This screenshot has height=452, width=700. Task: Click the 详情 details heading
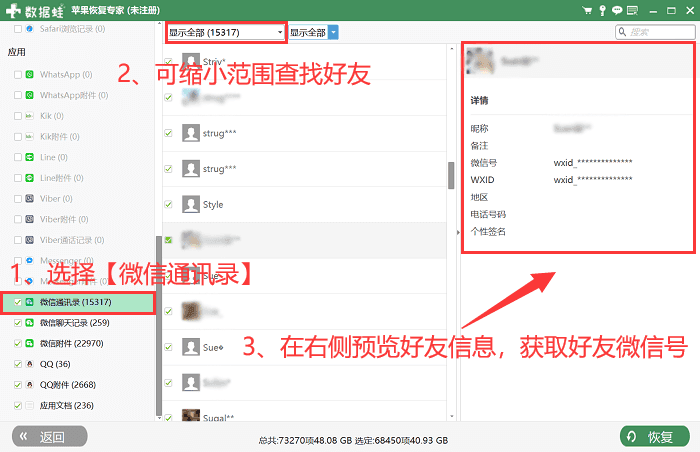coord(479,100)
